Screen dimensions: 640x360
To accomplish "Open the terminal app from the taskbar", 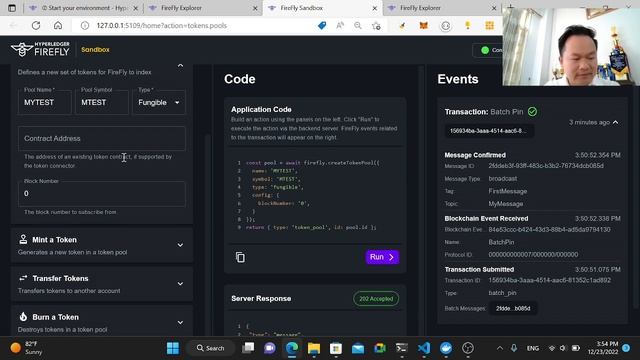I will (x=402, y=348).
